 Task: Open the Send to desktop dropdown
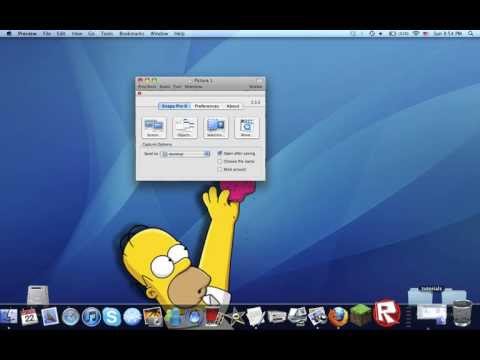coord(186,154)
